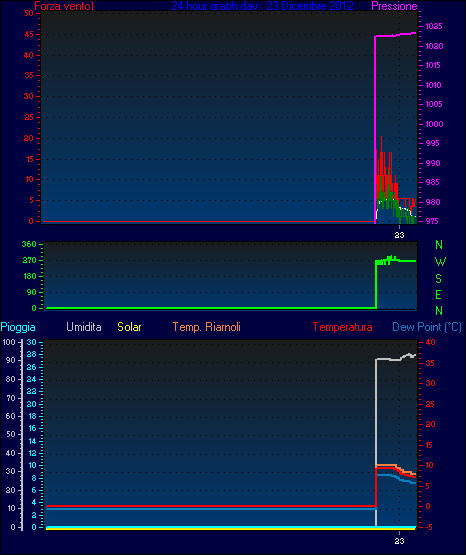Click the "E" compass letter
The height and width of the screenshot is (555, 466).
click(438, 294)
